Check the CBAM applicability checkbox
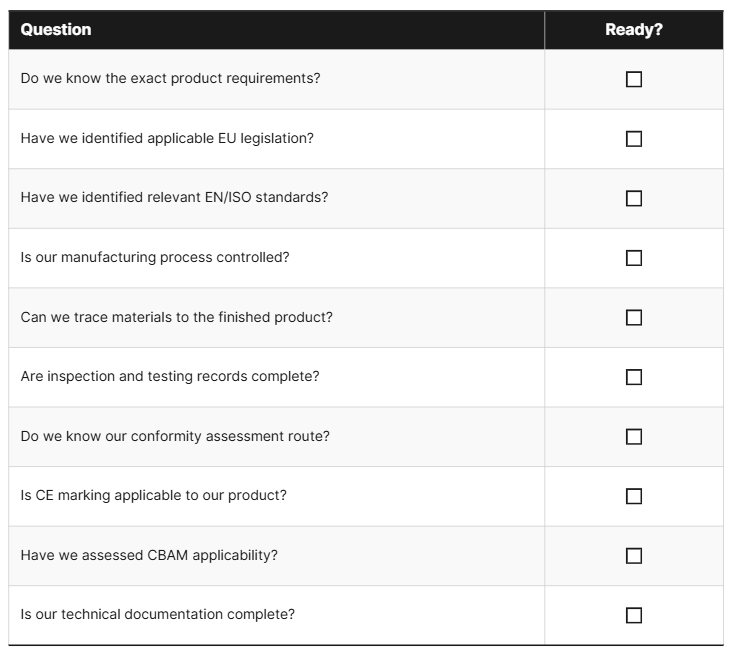 [633, 556]
